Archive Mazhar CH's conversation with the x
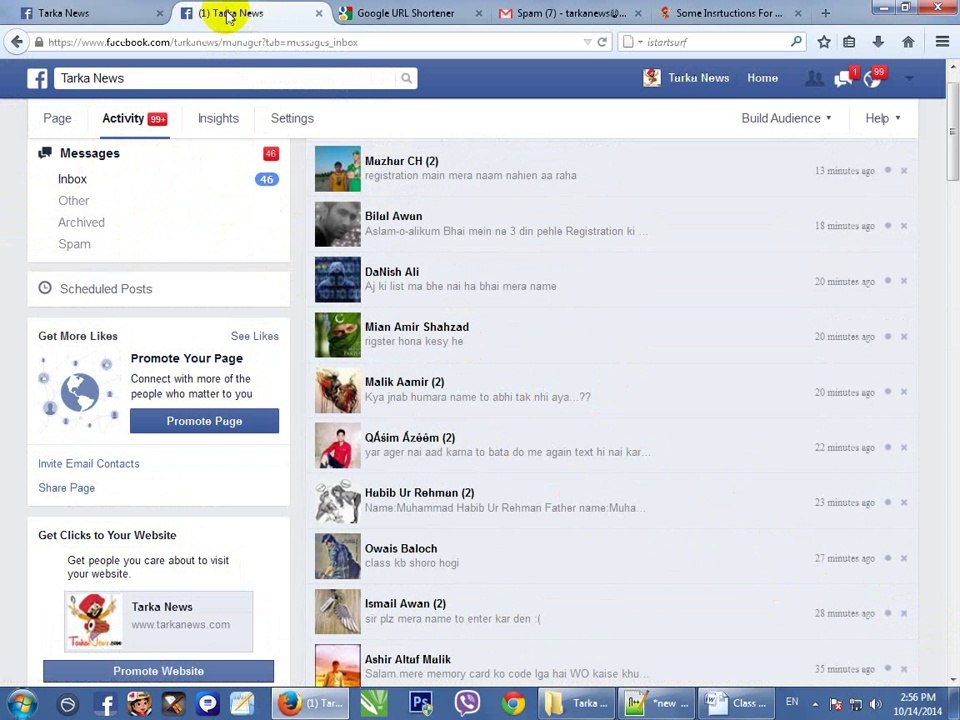 [x=904, y=170]
